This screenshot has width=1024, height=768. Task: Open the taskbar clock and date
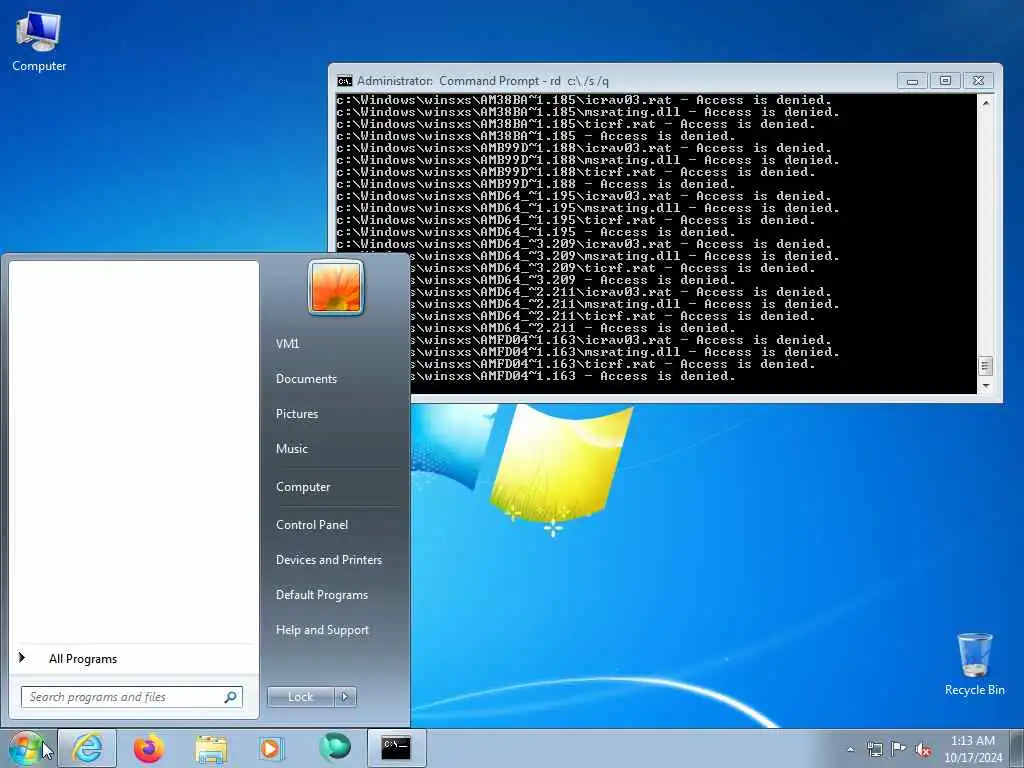[x=972, y=749]
